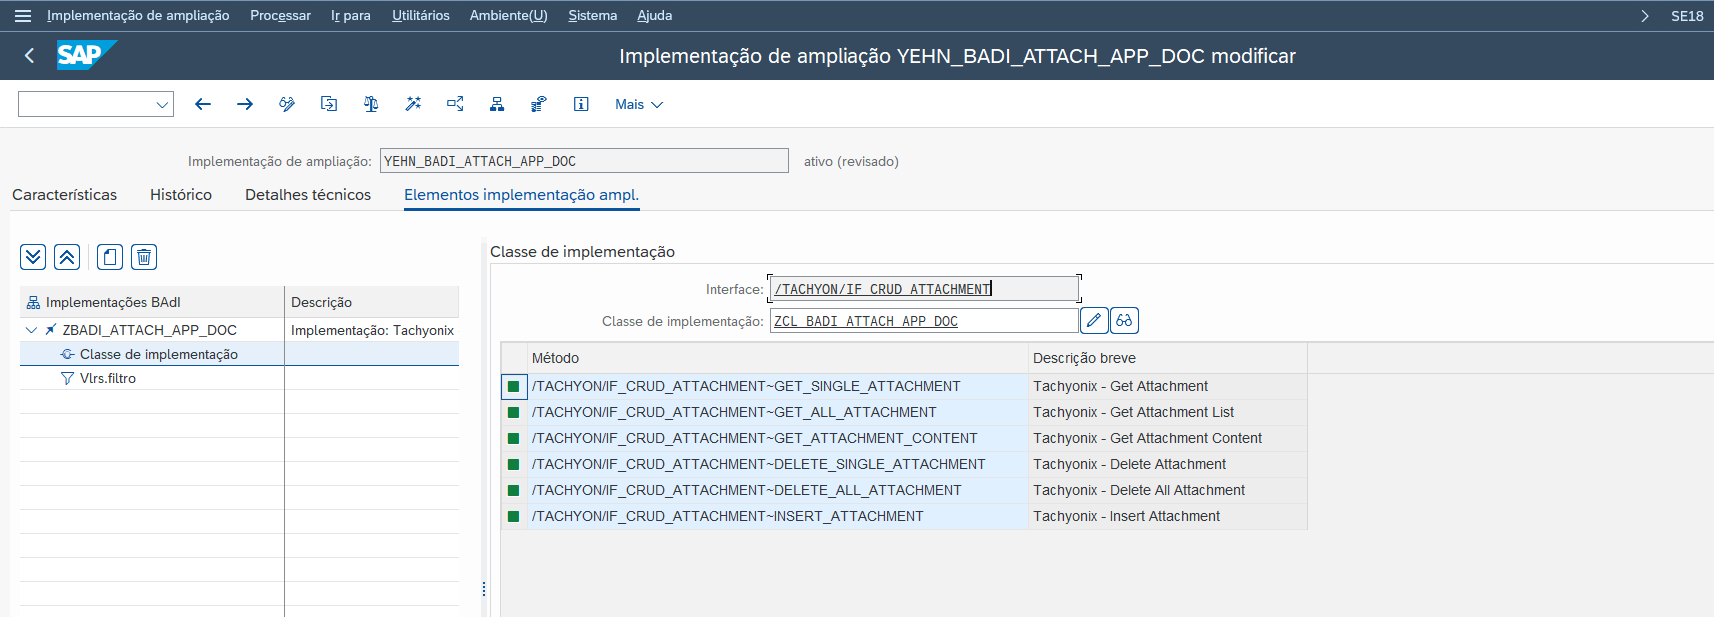Open the Utilitários menu
This screenshot has width=1714, height=617.
click(421, 15)
